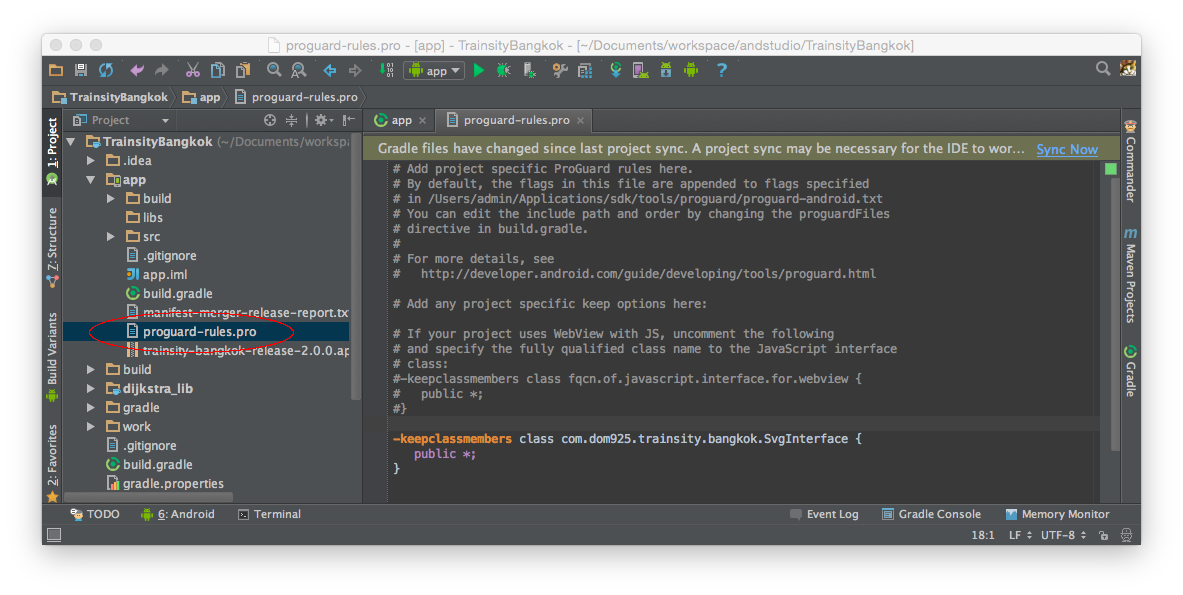The image size is (1183, 595).
Task: Open the Gradle tool window tab
Action: pyautogui.click(x=1130, y=370)
